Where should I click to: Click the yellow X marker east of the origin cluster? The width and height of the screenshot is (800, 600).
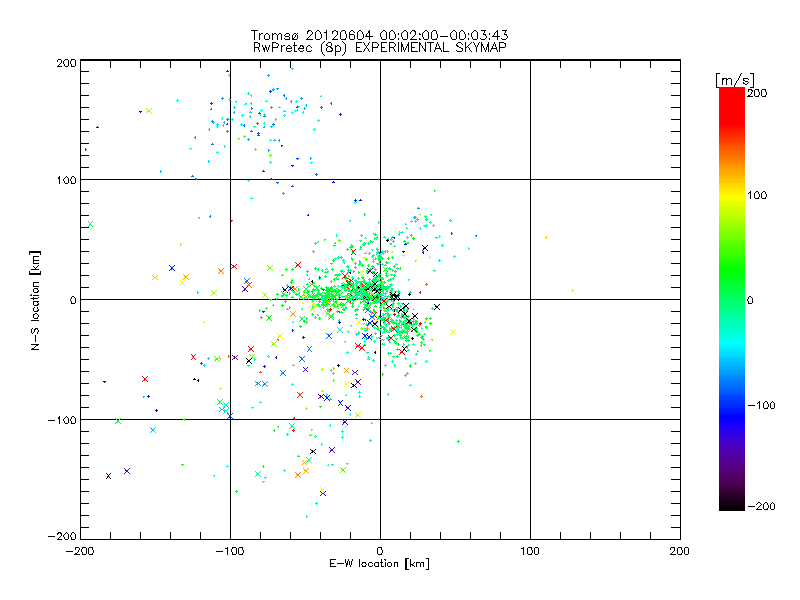point(453,332)
